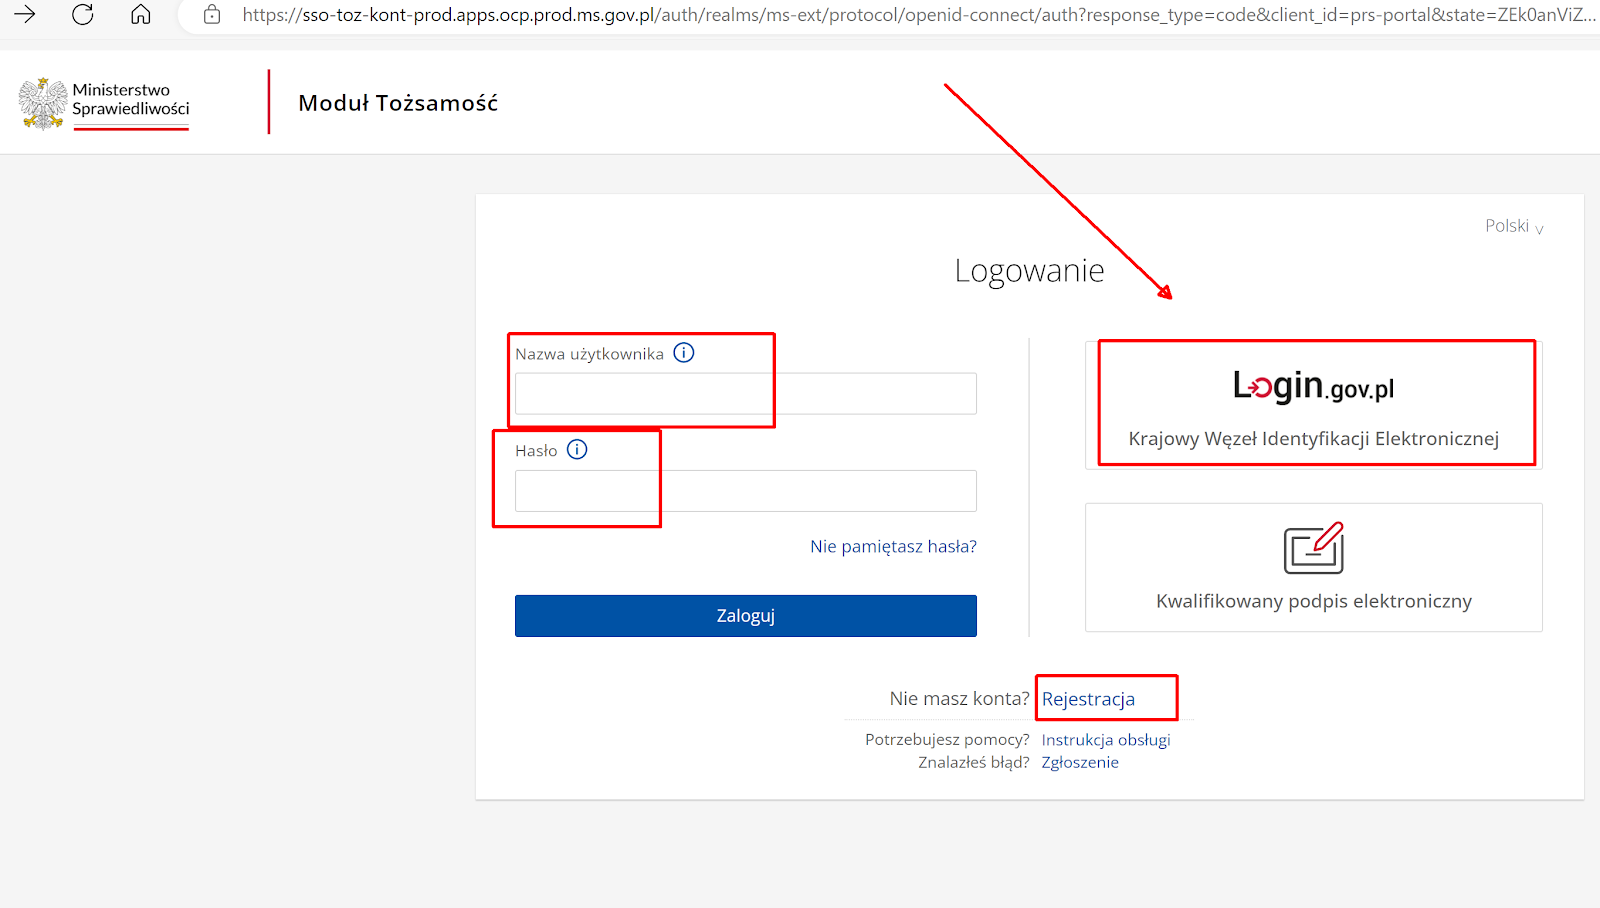Click the address bar URL
Screen dimensions: 1600x908
pos(918,15)
